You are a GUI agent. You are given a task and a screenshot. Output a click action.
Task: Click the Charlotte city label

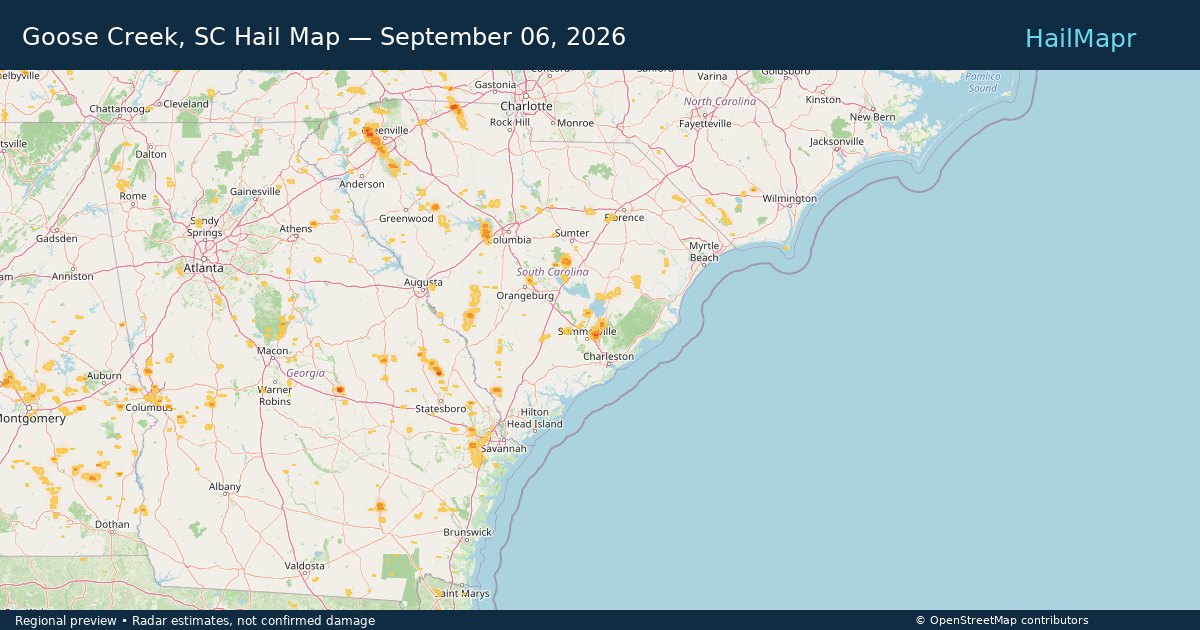coord(526,105)
